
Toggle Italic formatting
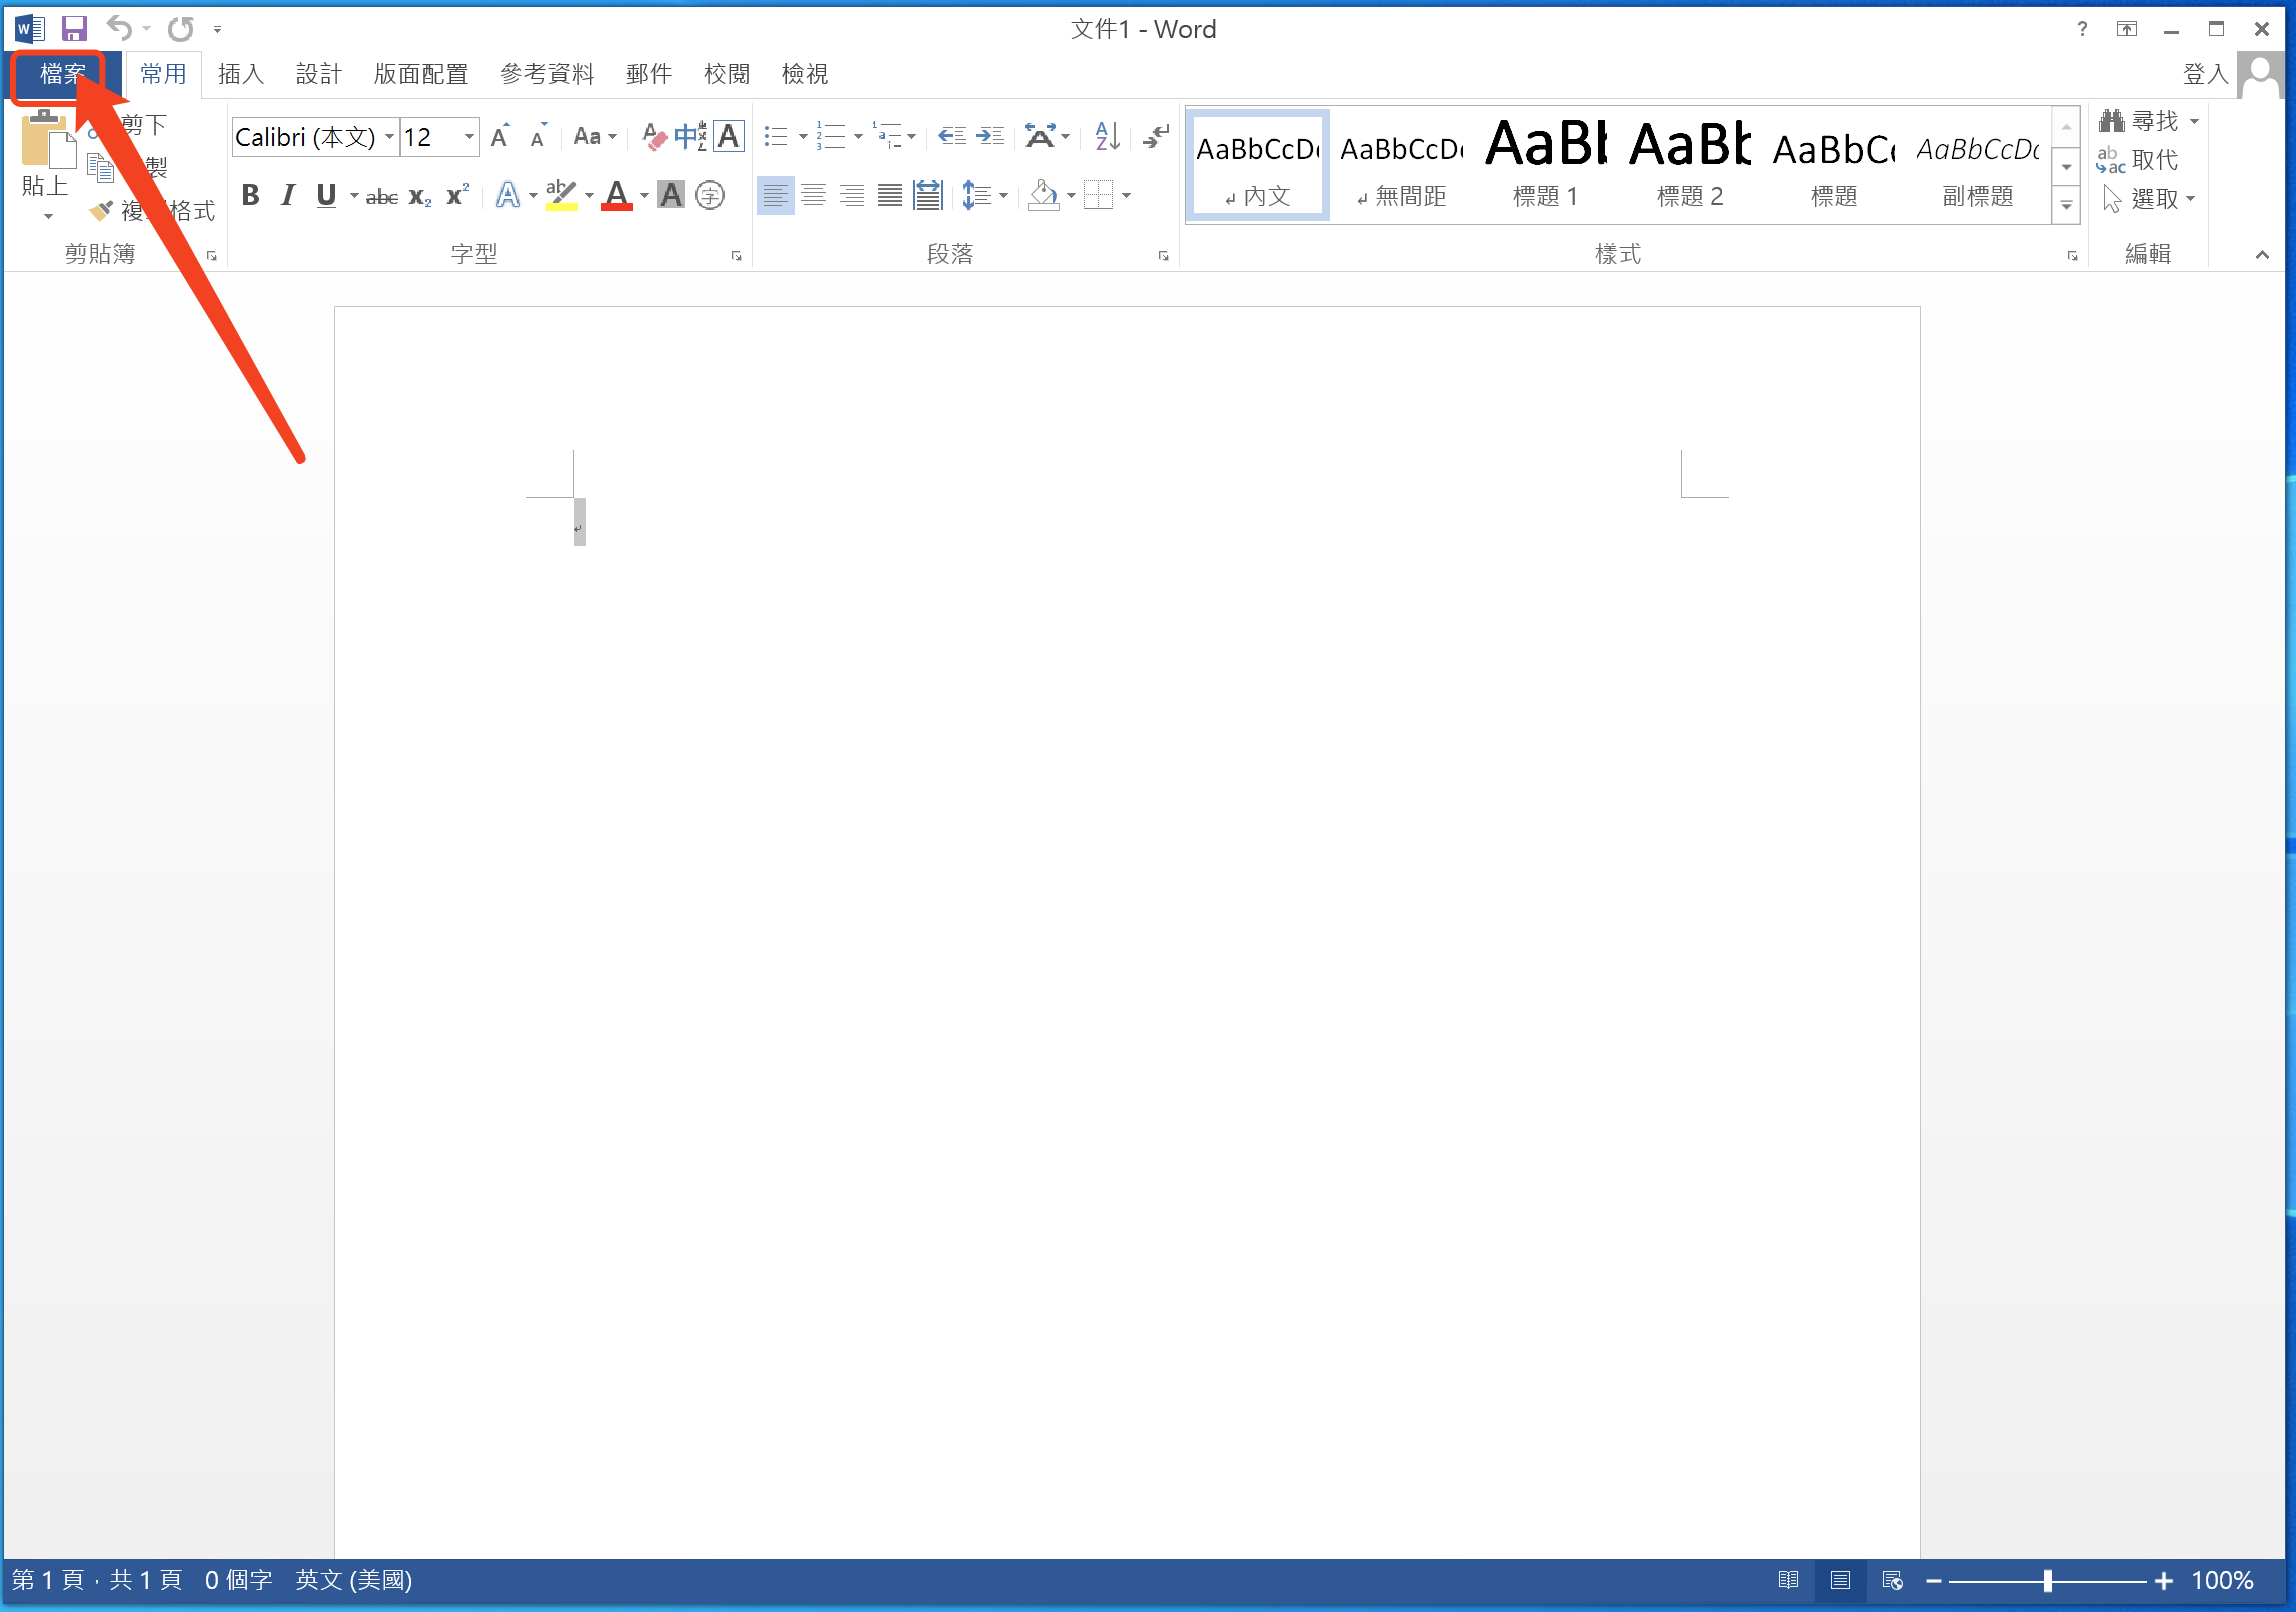[x=288, y=195]
